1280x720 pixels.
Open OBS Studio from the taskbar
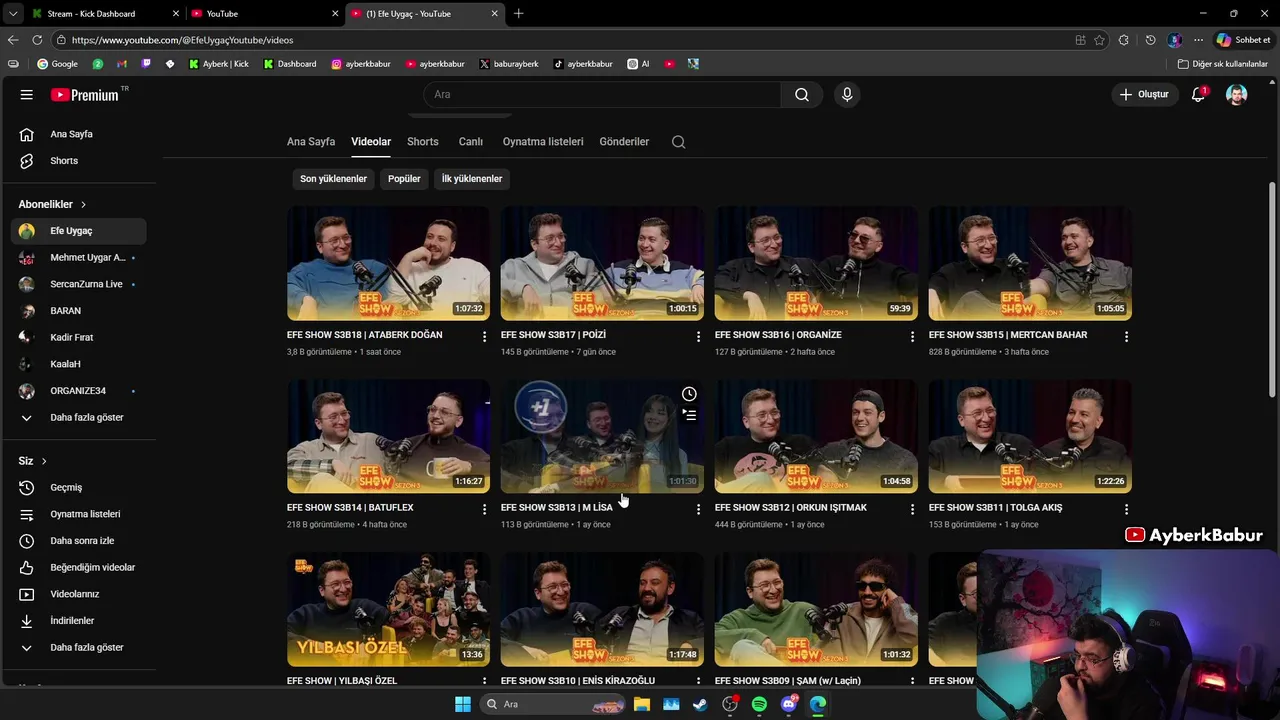tap(730, 704)
